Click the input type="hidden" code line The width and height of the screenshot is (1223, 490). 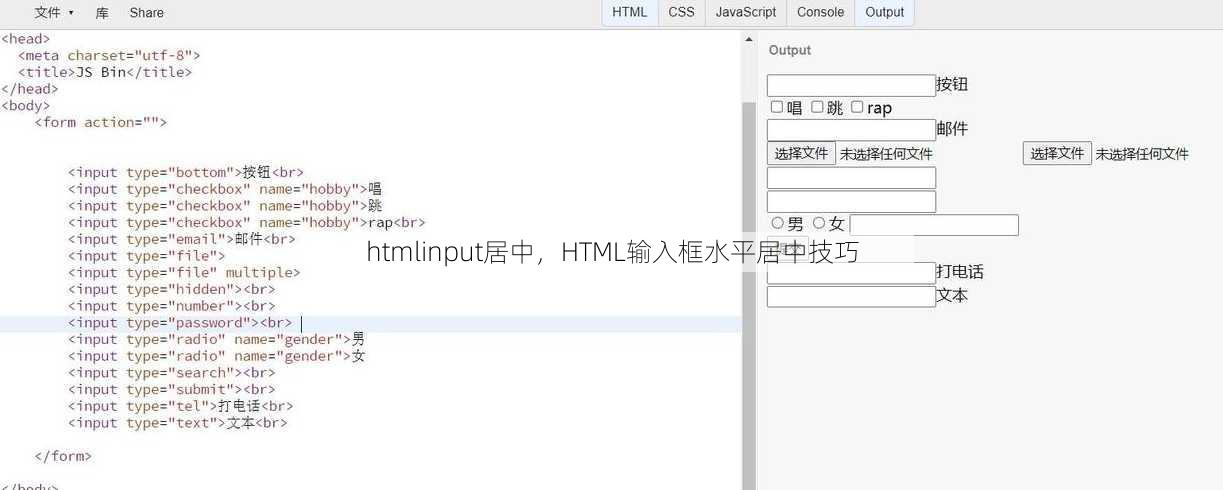tap(172, 289)
